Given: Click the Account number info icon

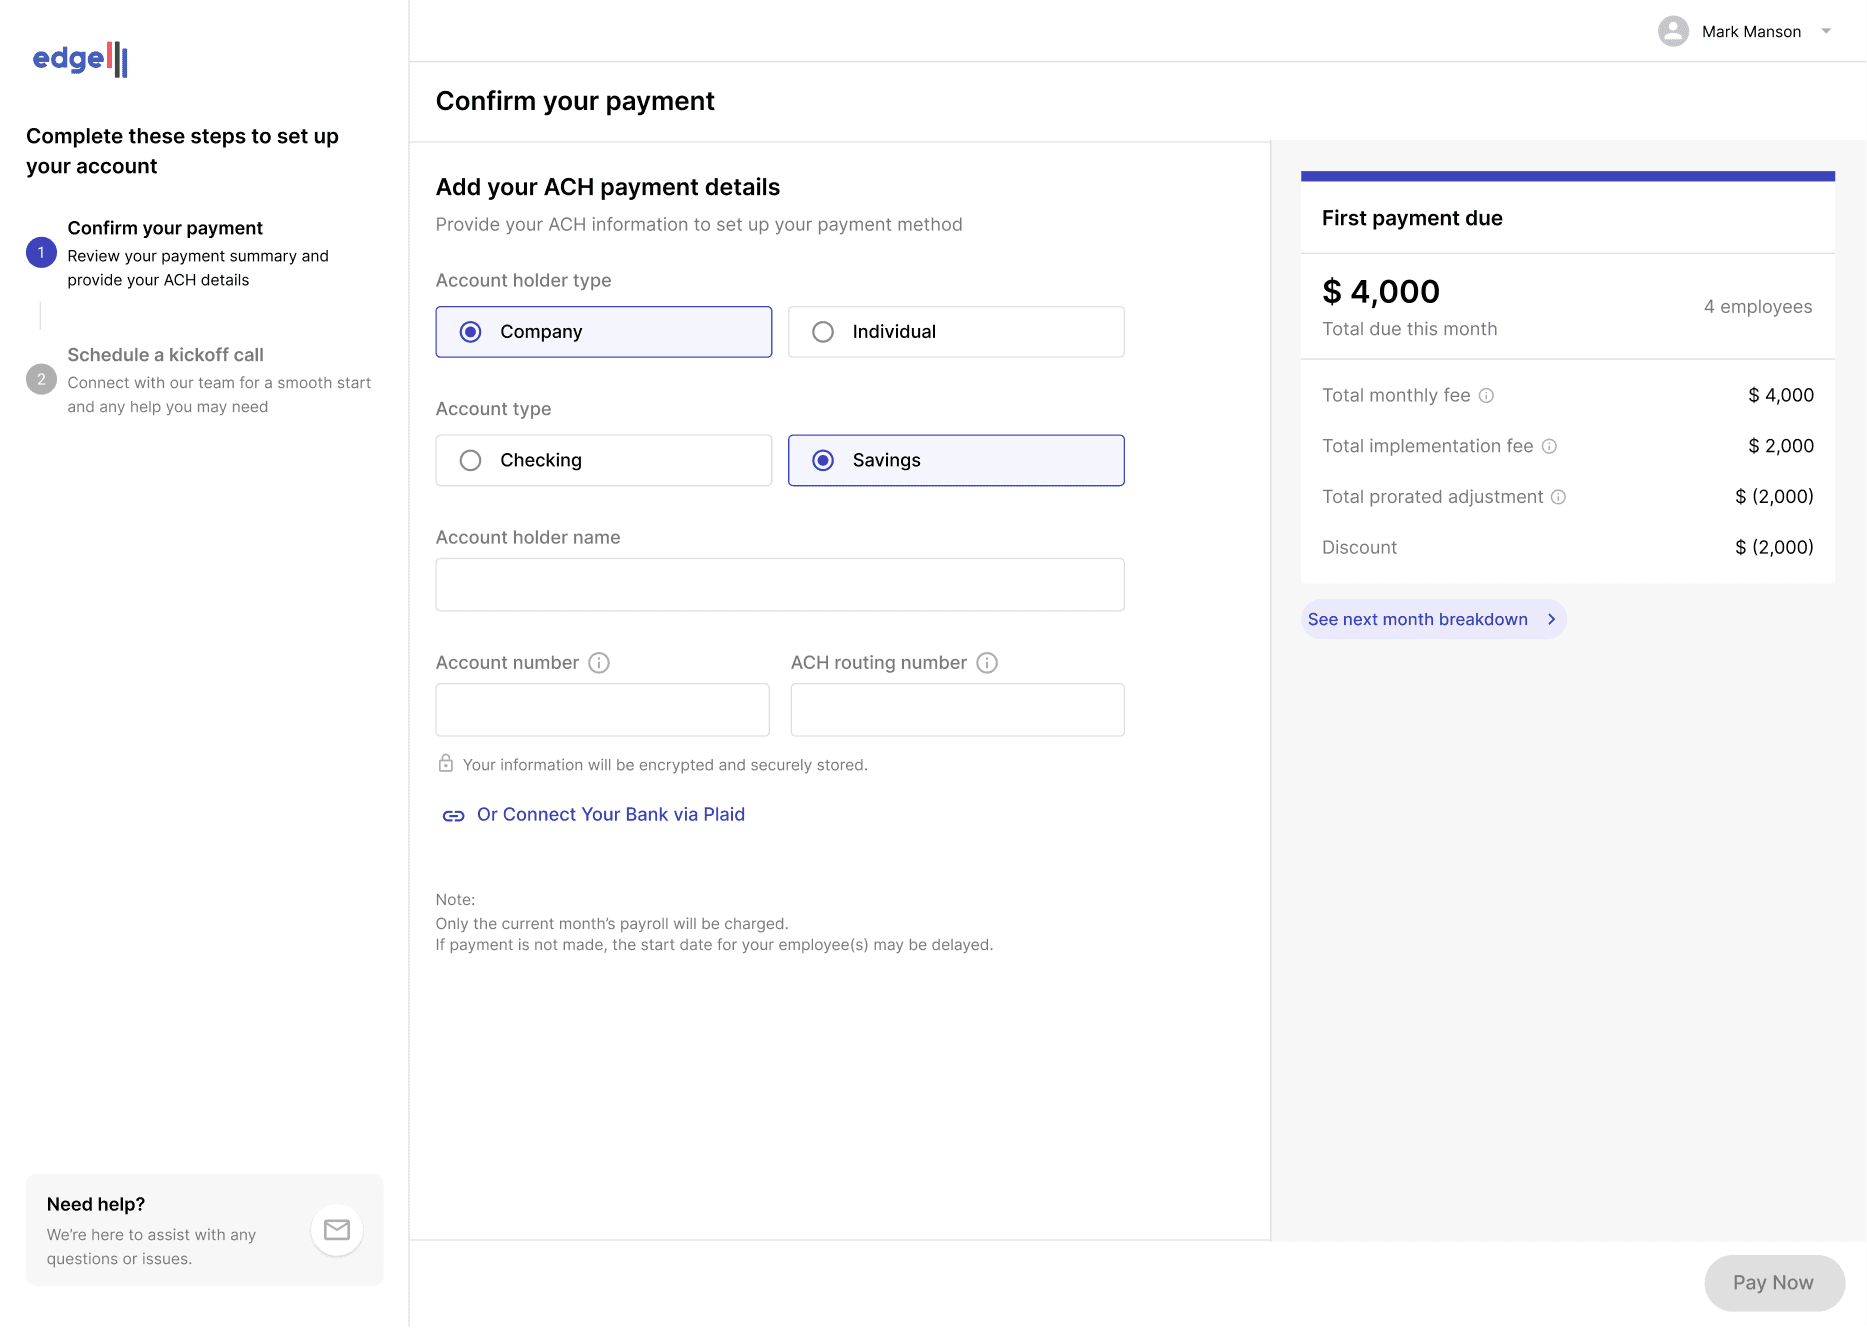Looking at the screenshot, I should pos(599,663).
